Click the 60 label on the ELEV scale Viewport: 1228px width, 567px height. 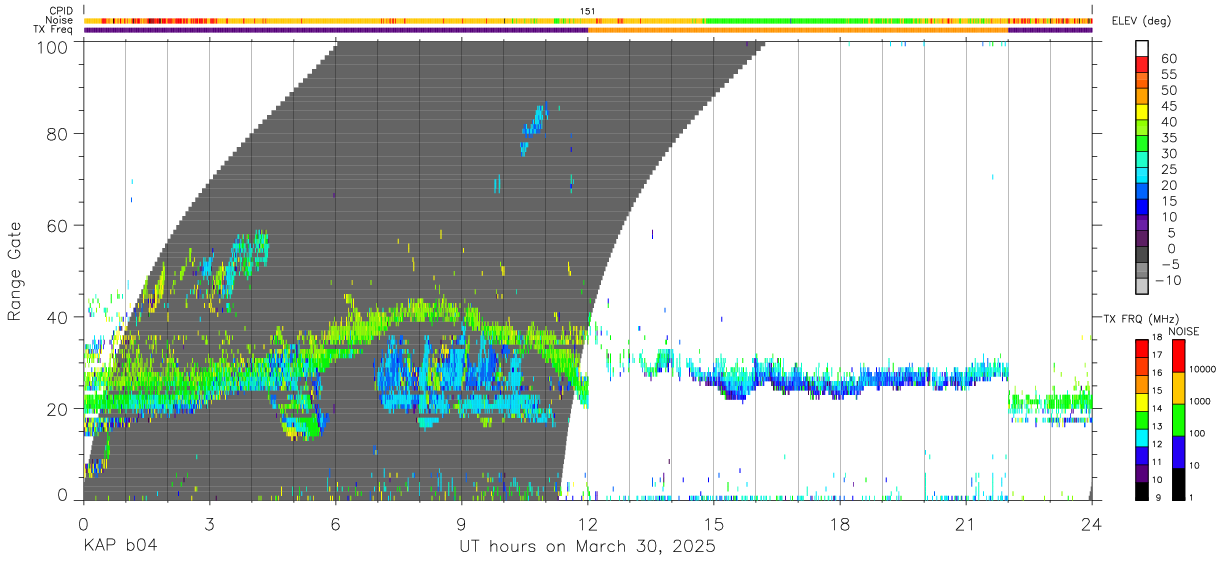pyautogui.click(x=1169, y=58)
